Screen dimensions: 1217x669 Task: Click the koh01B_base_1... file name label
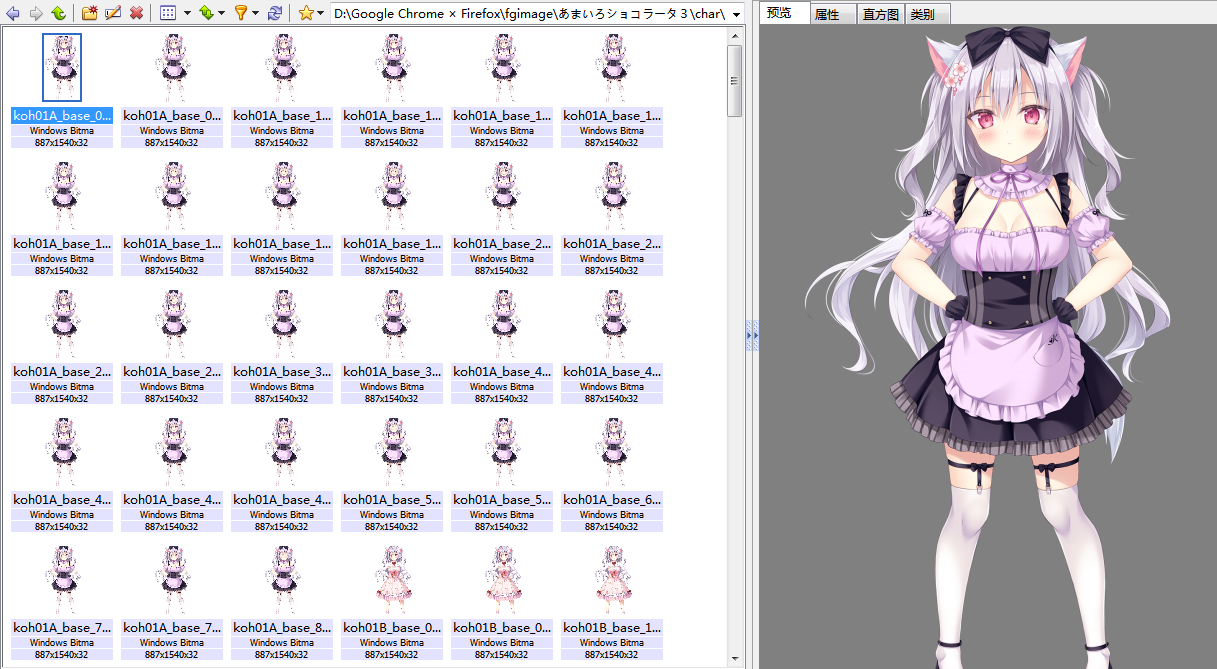click(612, 627)
